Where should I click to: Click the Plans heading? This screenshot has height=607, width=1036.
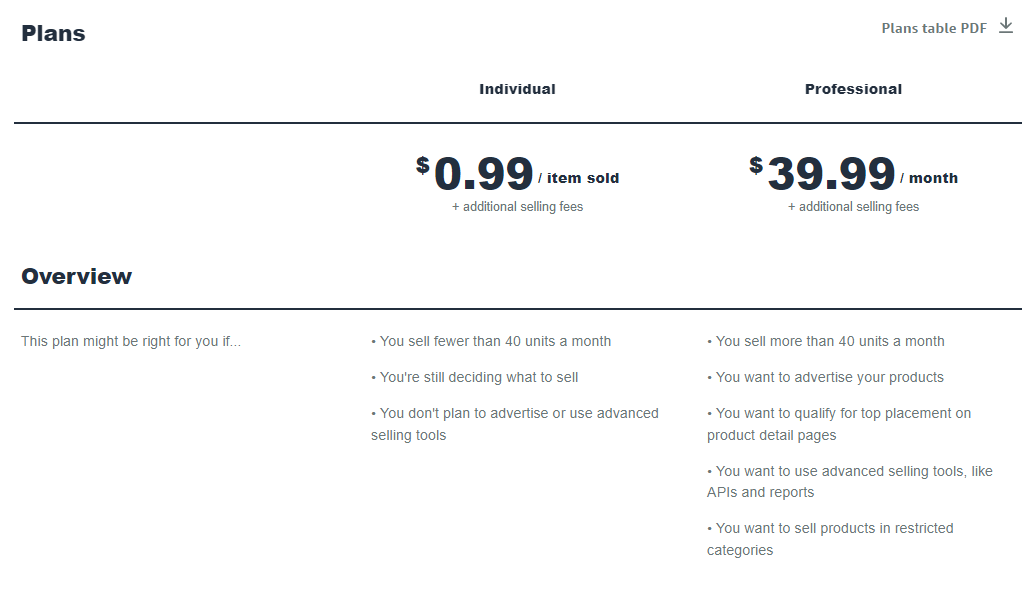(x=53, y=33)
